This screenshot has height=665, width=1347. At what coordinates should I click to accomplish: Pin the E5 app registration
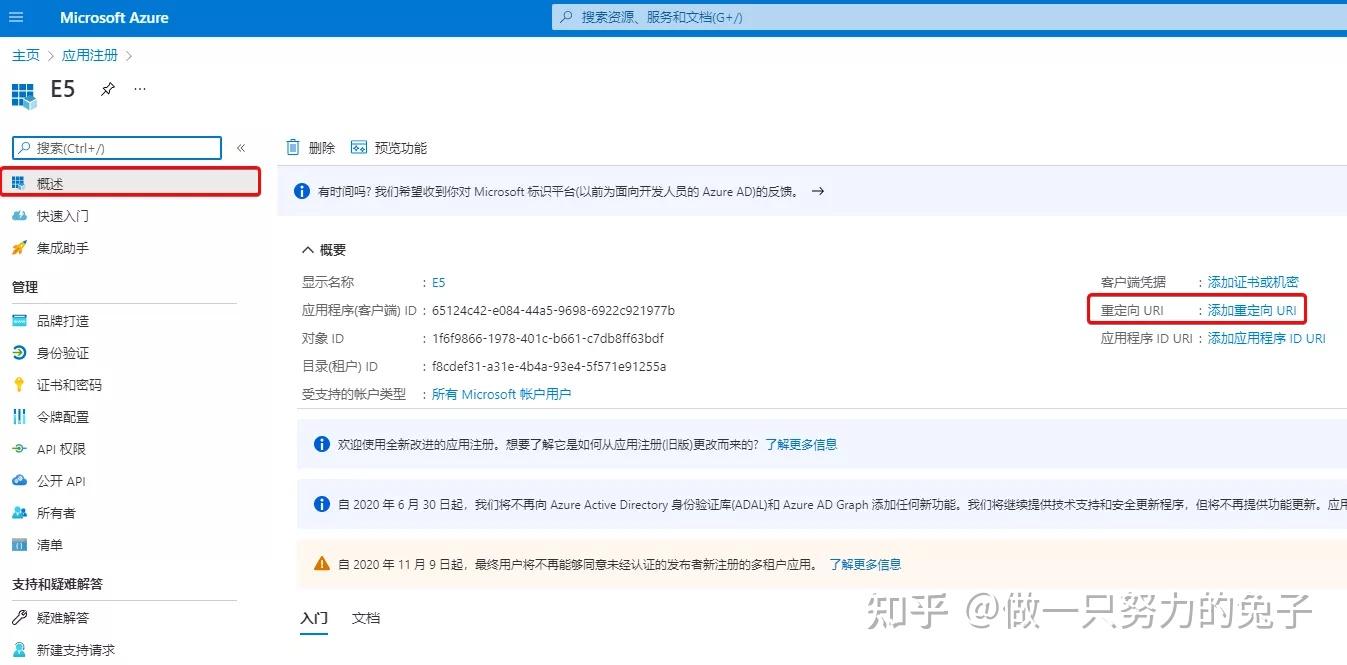[108, 89]
